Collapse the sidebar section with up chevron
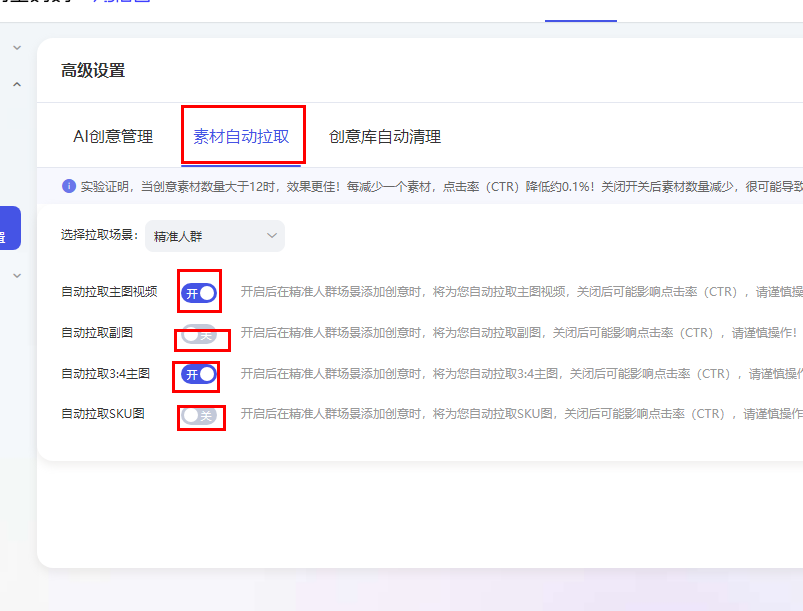This screenshot has width=803, height=611. click(x=17, y=86)
